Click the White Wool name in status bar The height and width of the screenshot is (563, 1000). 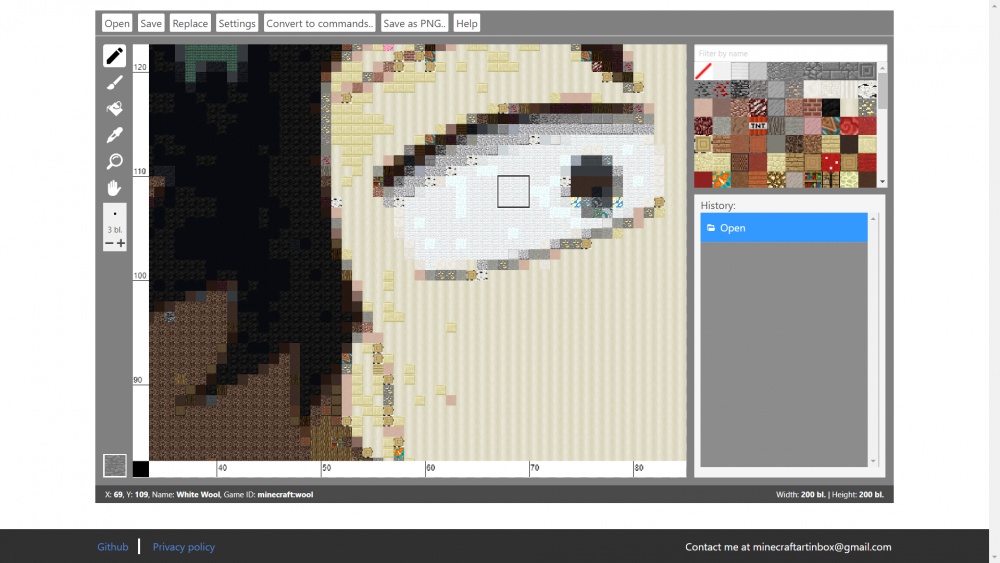[198, 495]
